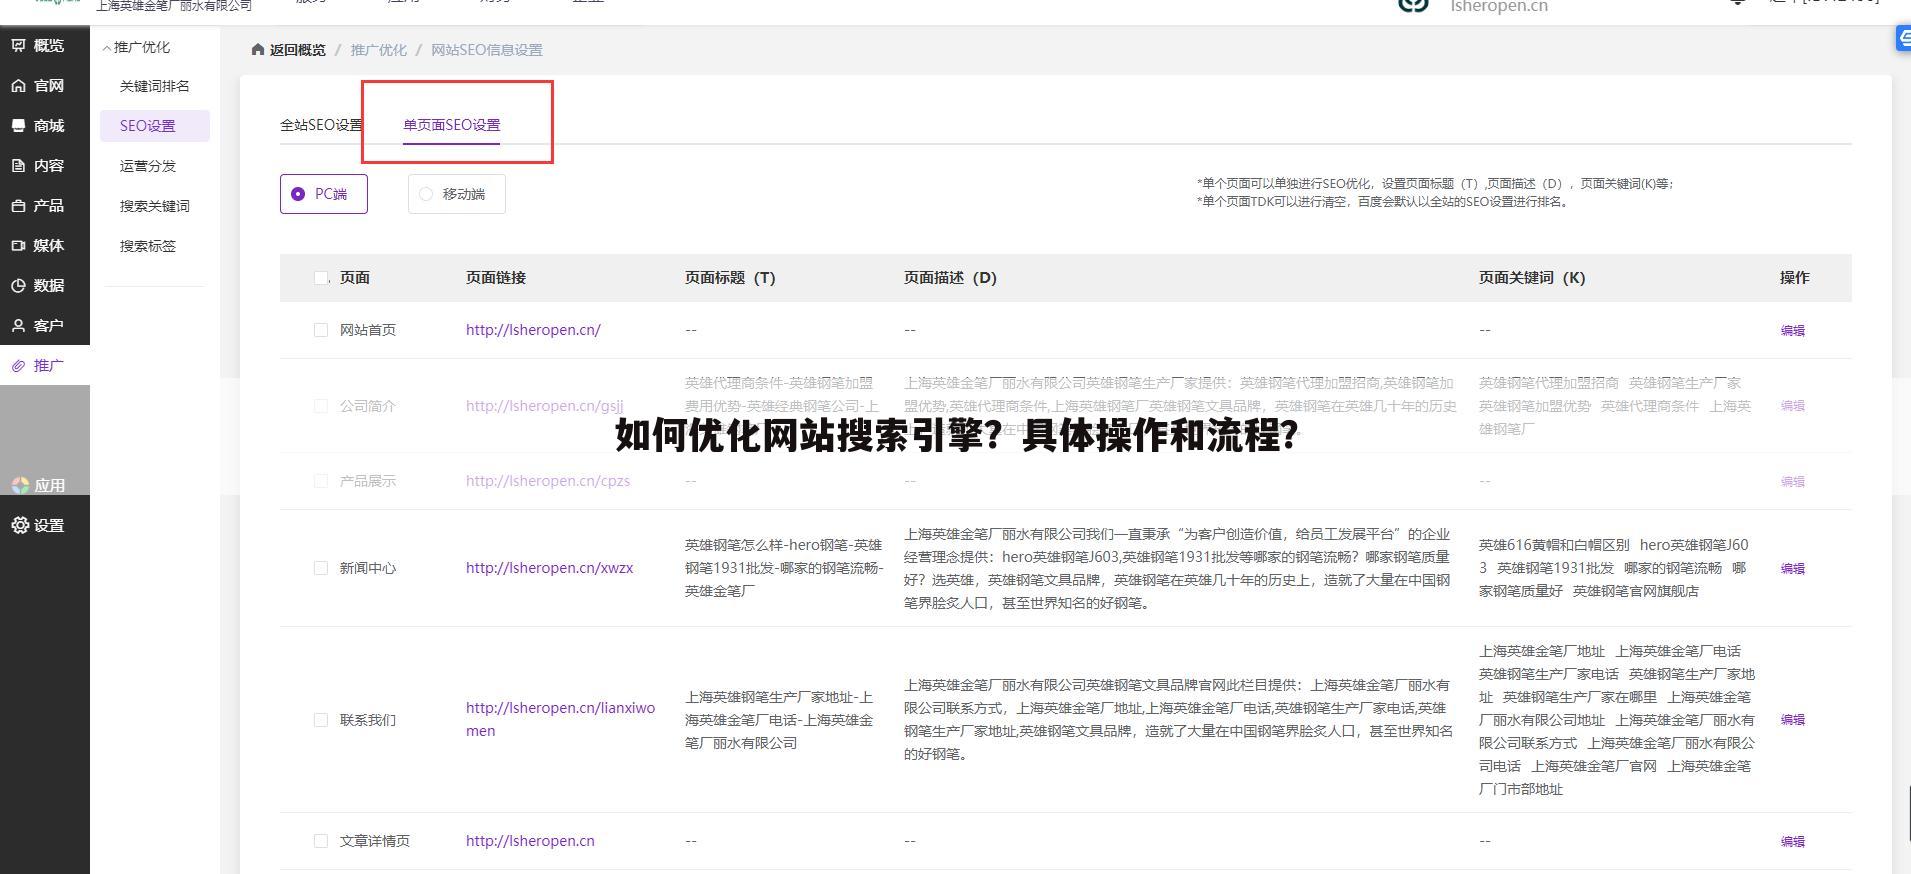Click 编辑 for the 产品展示 row
The image size is (1911, 874).
point(1792,481)
